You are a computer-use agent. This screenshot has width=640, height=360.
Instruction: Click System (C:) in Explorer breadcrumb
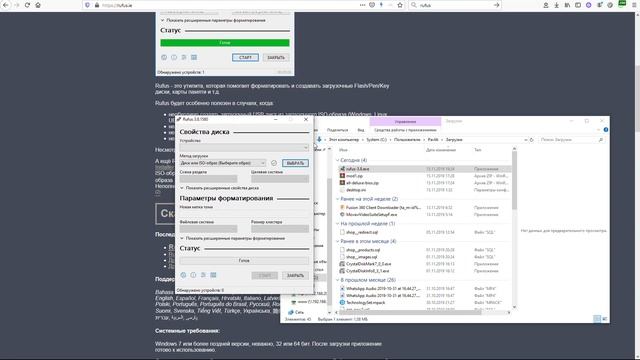(376, 140)
